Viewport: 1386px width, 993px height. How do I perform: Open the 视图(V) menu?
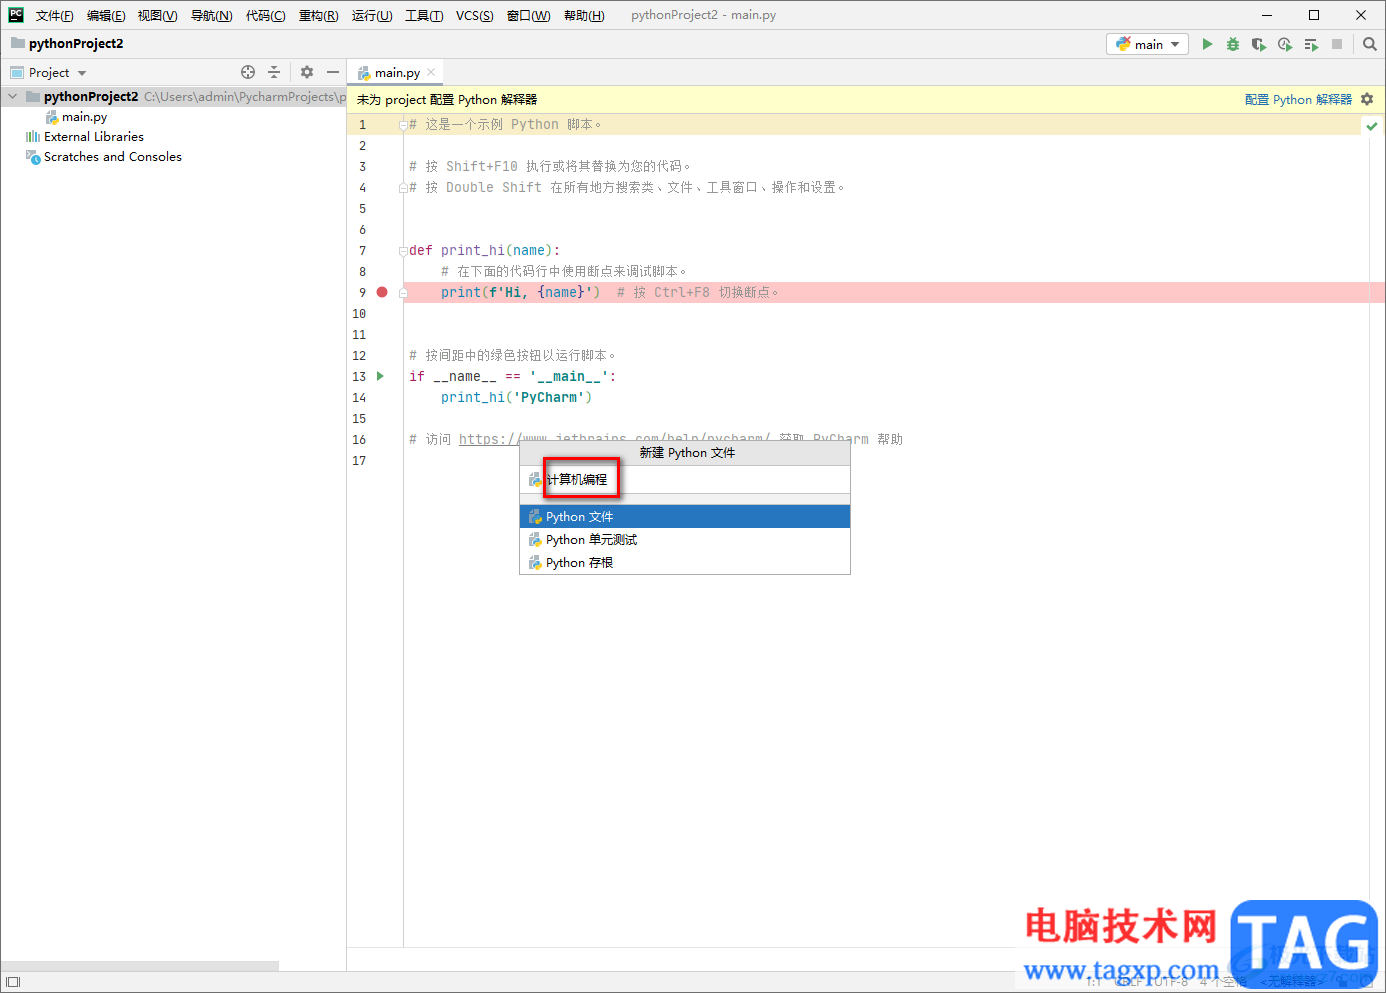tap(158, 15)
